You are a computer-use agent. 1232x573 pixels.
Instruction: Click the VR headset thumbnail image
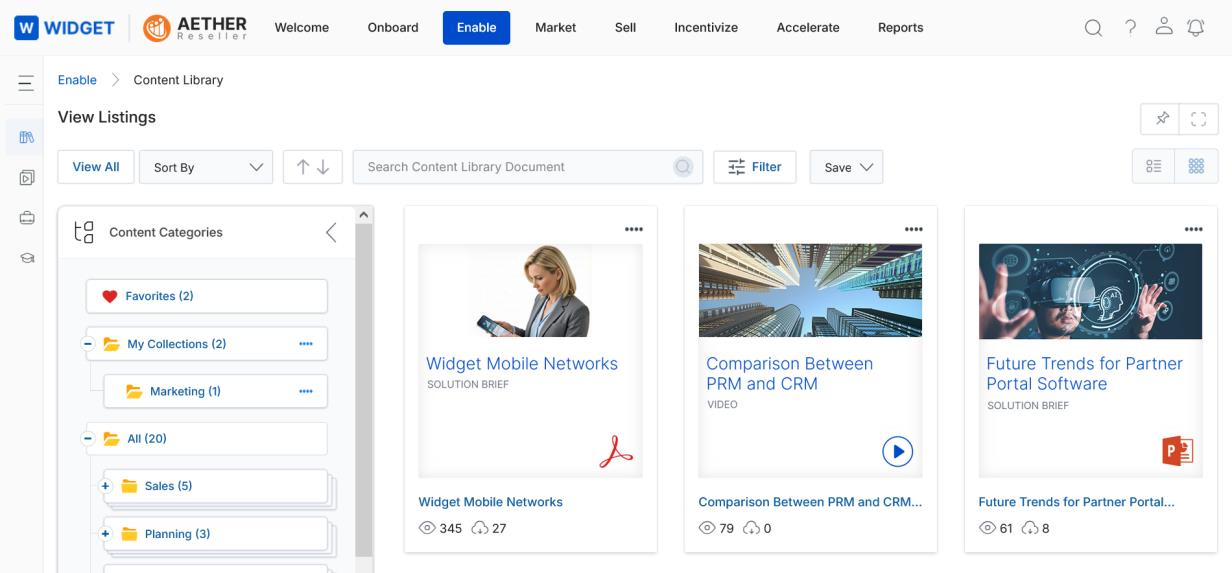pyautogui.click(x=1090, y=290)
